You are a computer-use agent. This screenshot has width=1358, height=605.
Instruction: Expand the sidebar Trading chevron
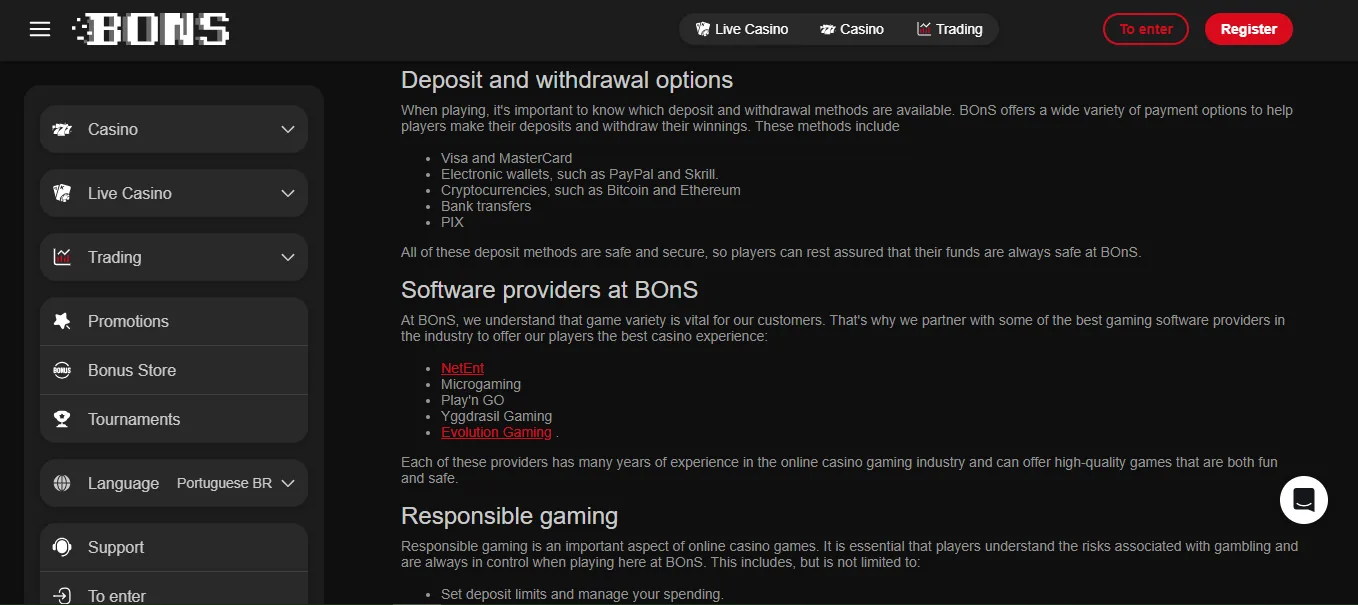pyautogui.click(x=288, y=257)
